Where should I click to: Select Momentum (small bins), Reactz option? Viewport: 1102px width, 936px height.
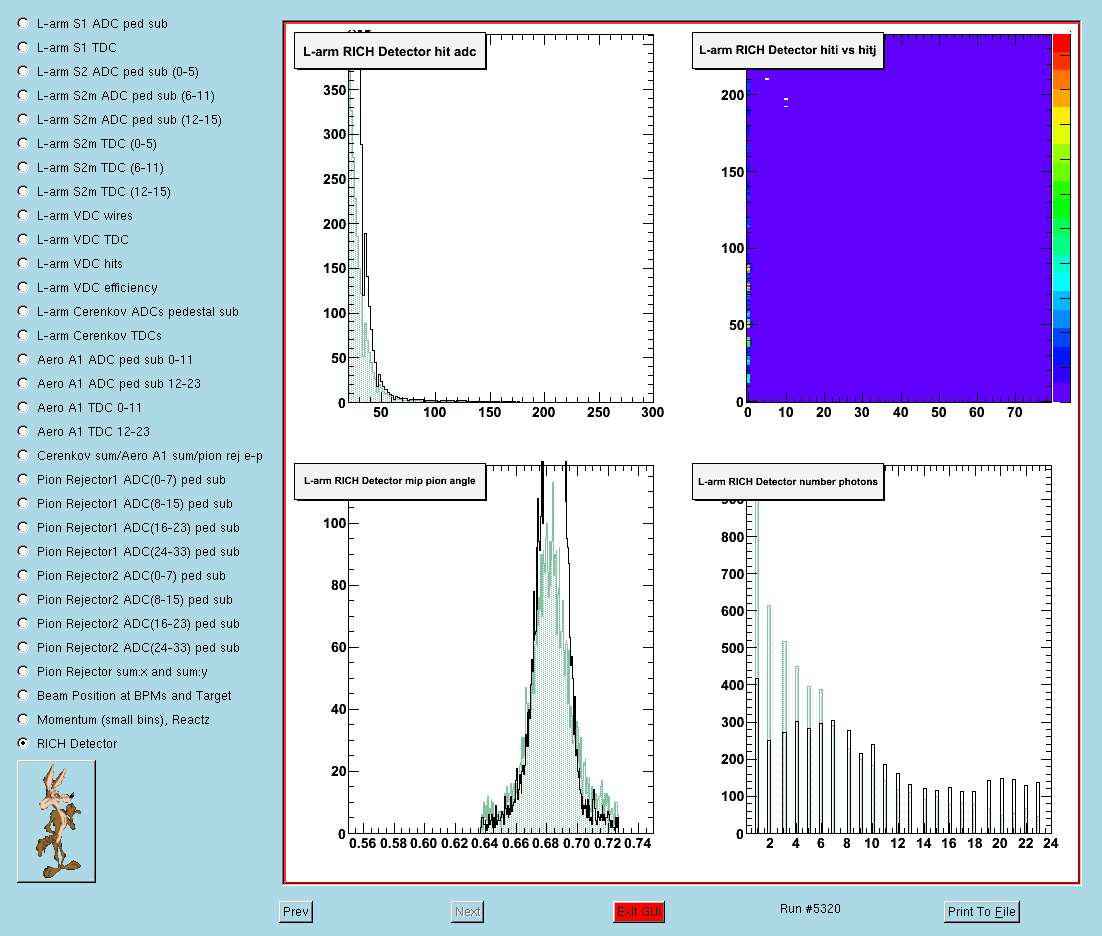pyautogui.click(x=23, y=719)
